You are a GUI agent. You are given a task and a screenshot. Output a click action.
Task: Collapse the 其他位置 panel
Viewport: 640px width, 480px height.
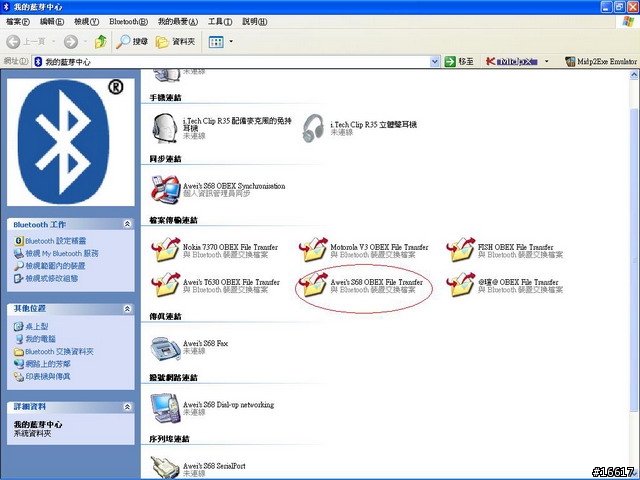coord(127,309)
